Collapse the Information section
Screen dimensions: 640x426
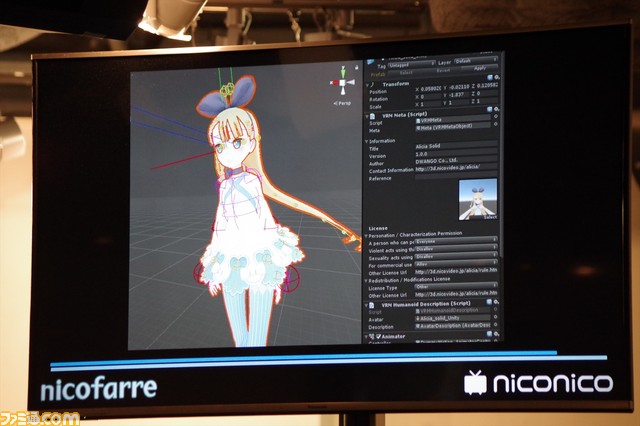coord(367,142)
